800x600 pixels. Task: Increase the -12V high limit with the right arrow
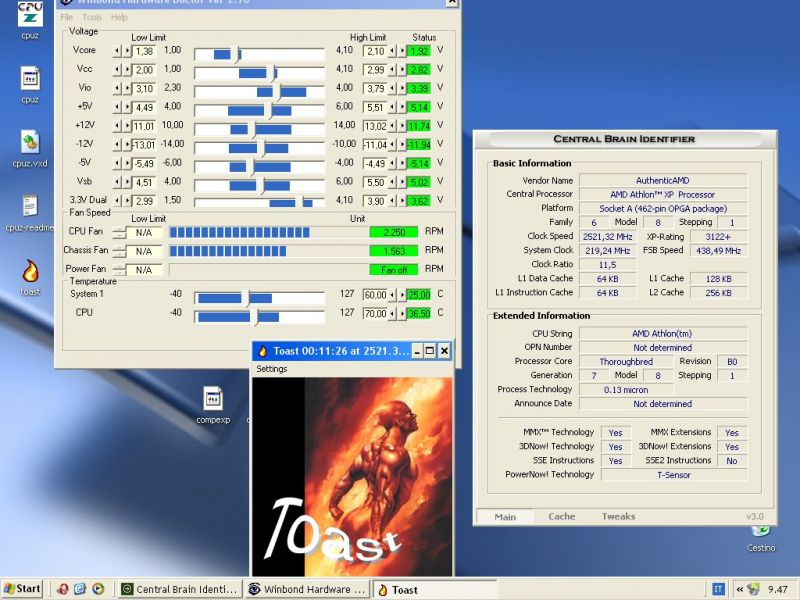[x=402, y=145]
